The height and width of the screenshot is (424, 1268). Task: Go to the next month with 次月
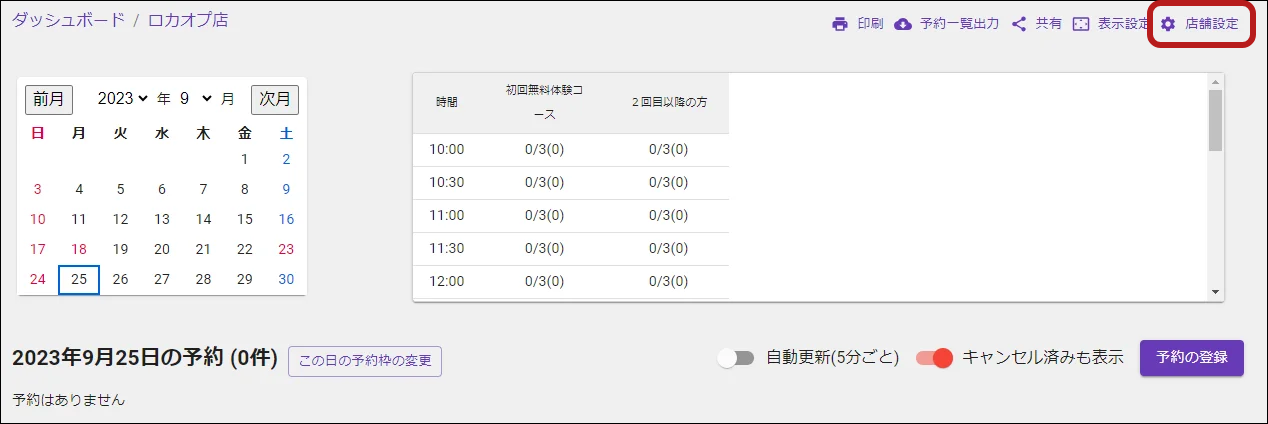pos(275,99)
